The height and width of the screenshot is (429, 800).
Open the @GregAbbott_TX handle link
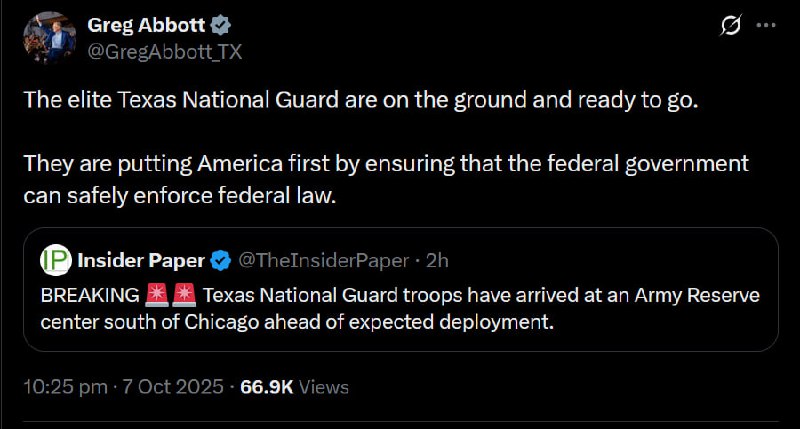pos(165,51)
